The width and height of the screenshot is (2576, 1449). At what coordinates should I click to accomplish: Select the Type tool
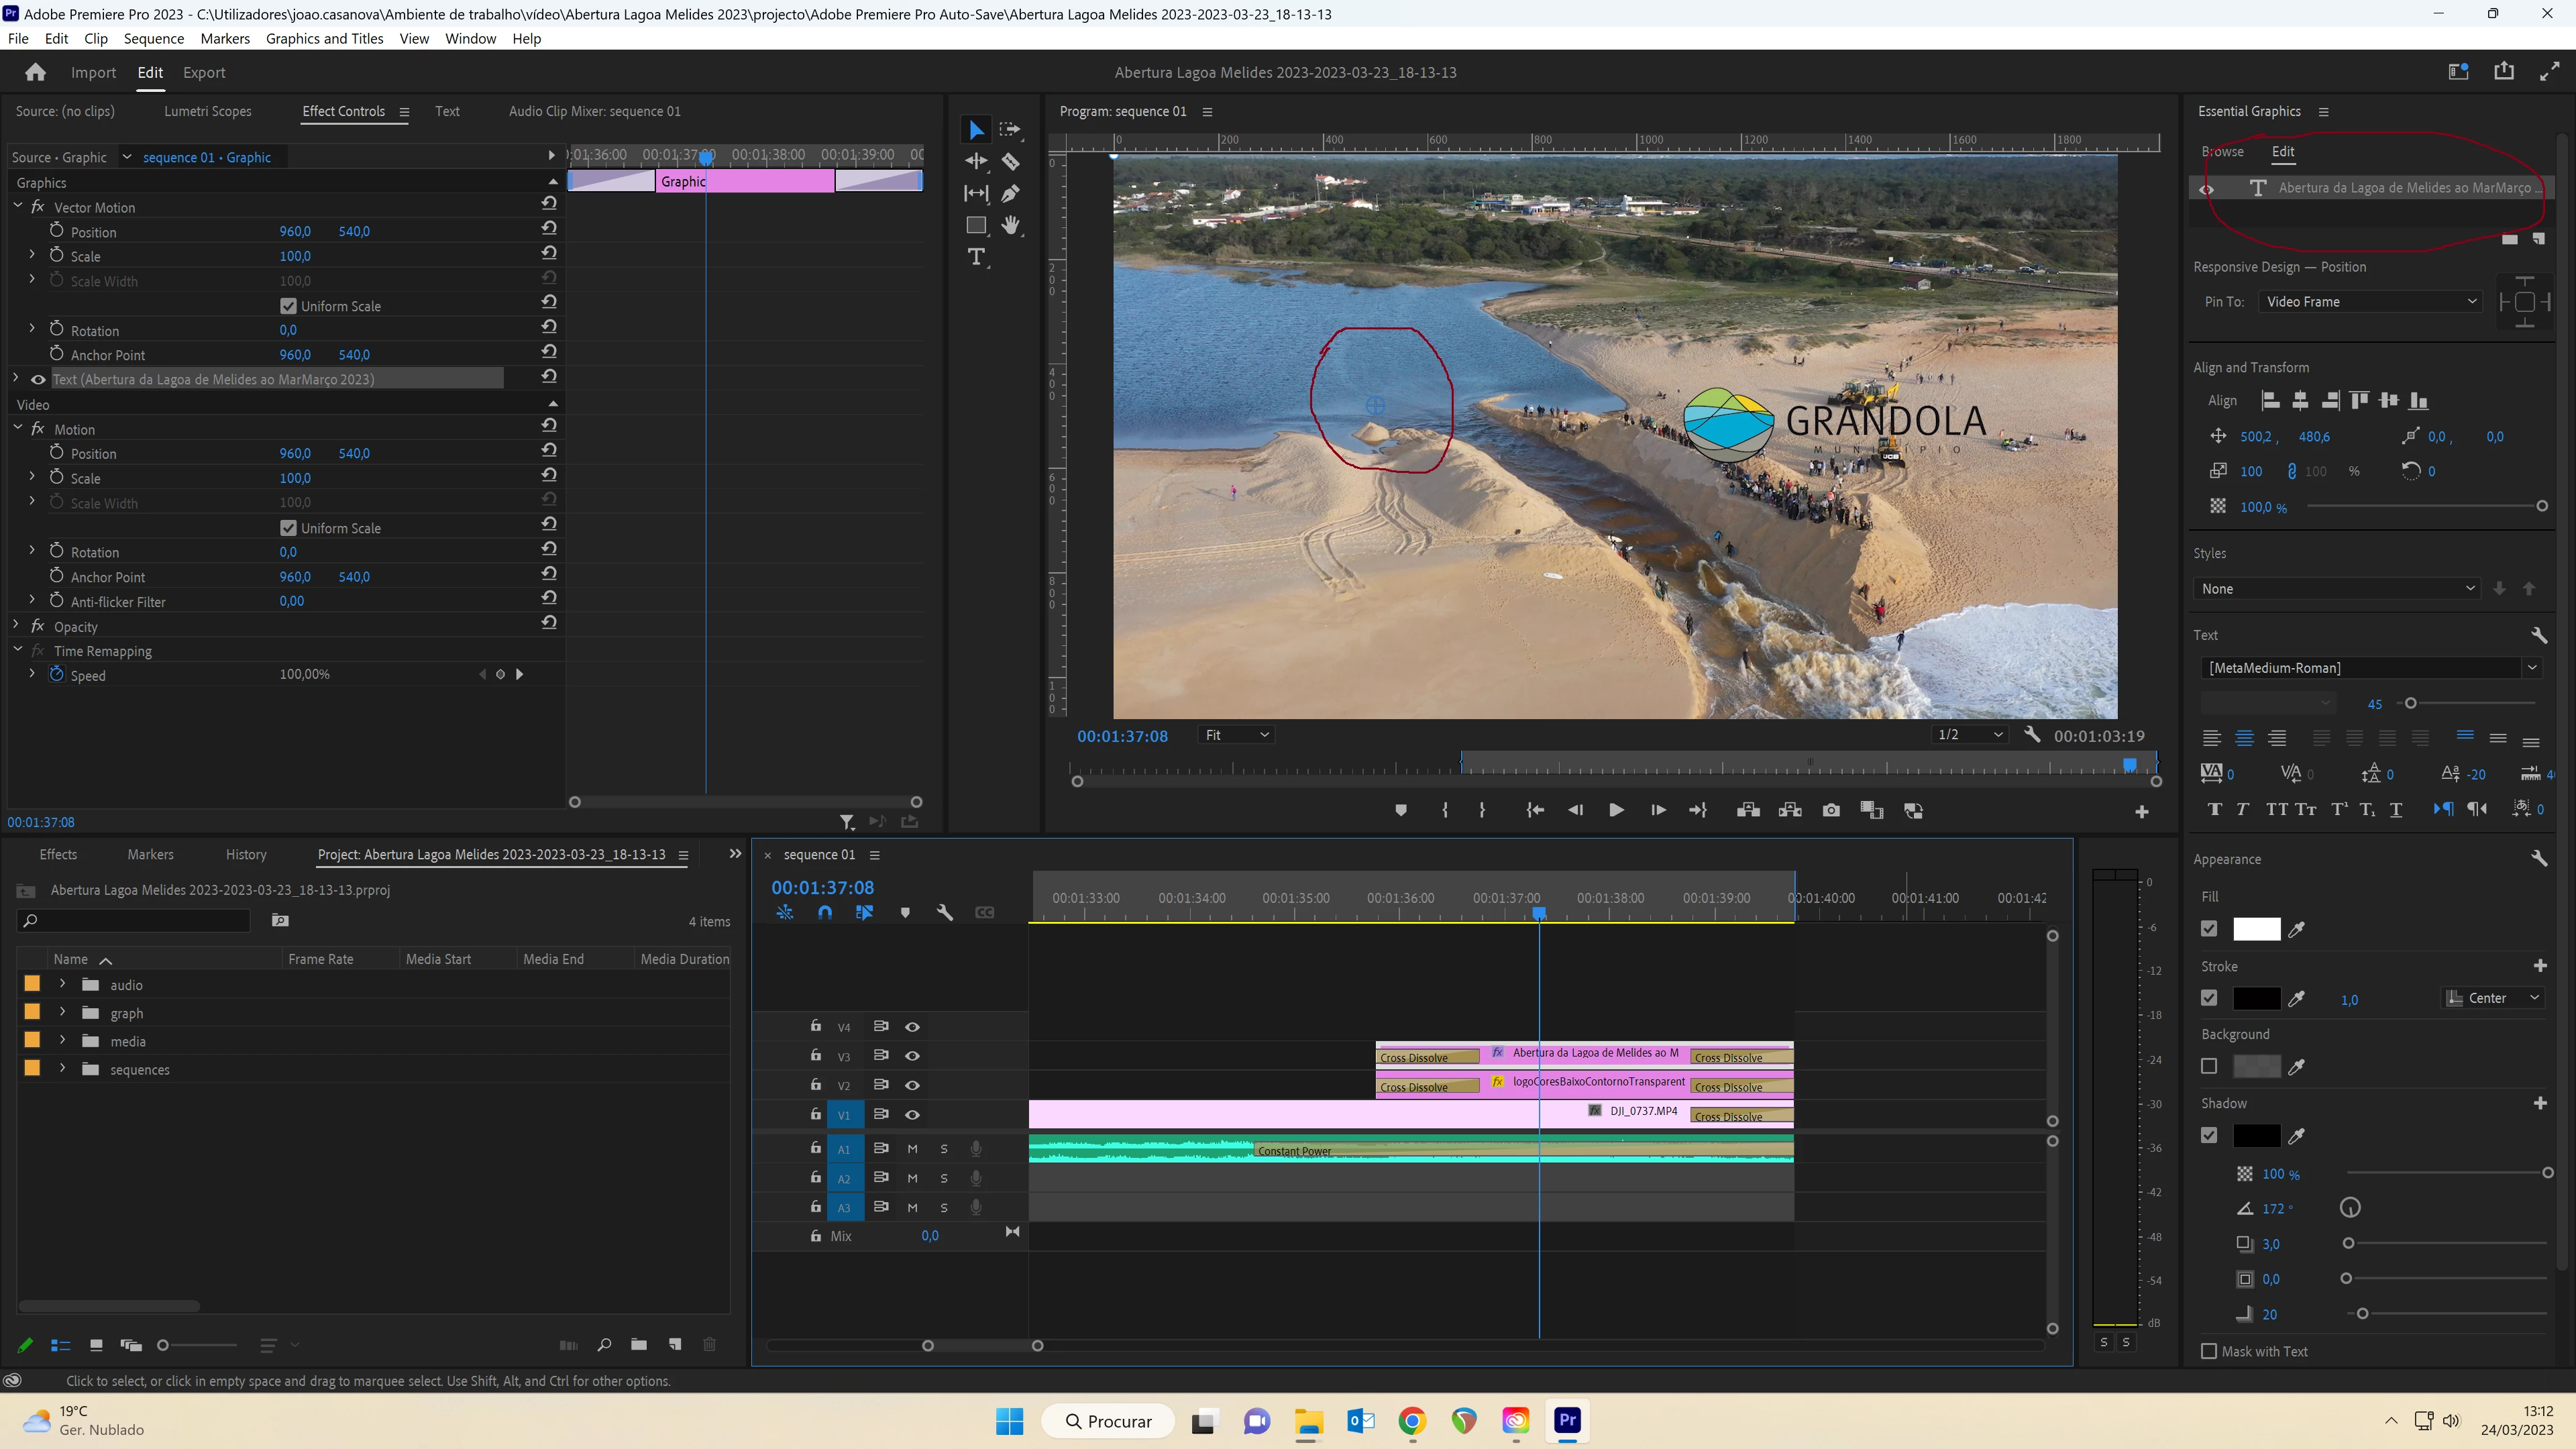coord(976,257)
